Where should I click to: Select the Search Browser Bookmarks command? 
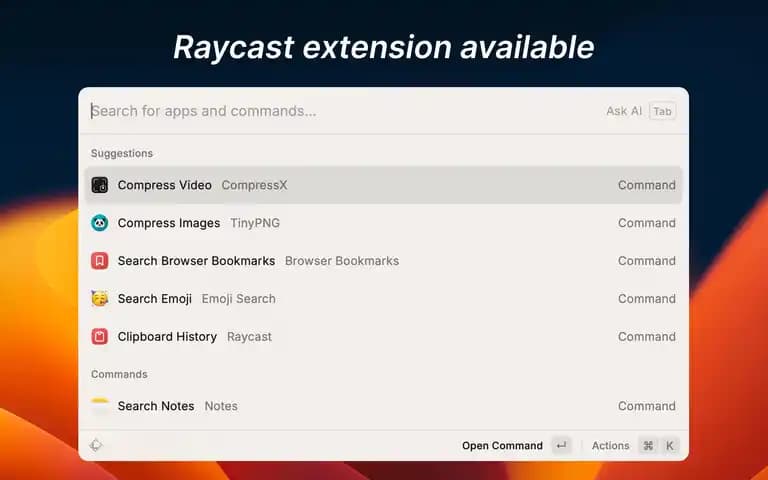tap(384, 261)
